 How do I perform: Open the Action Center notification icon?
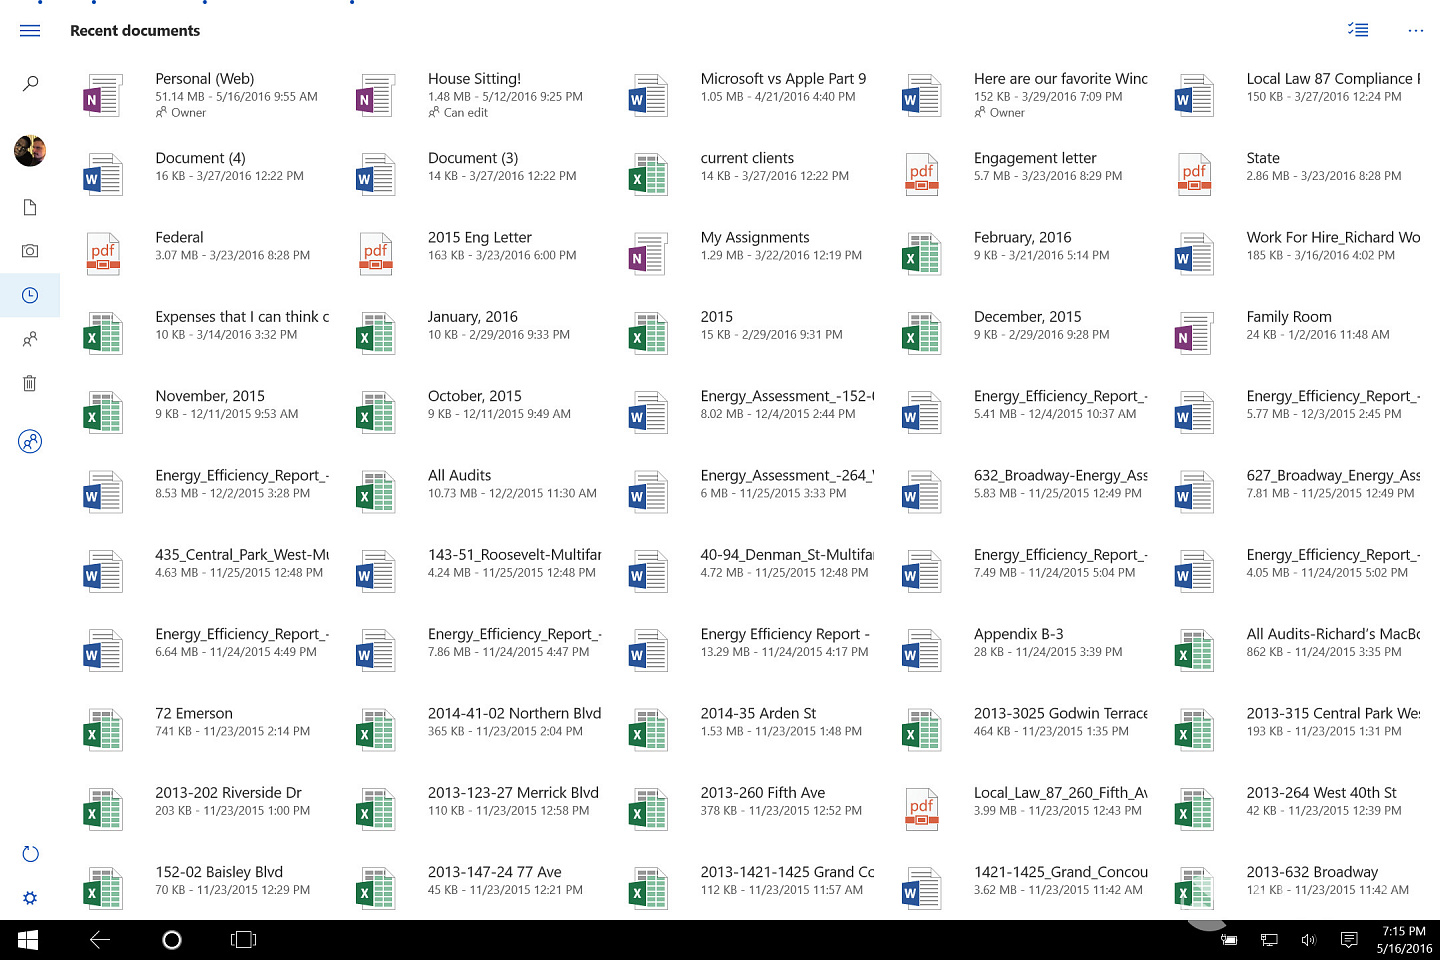pos(1349,940)
